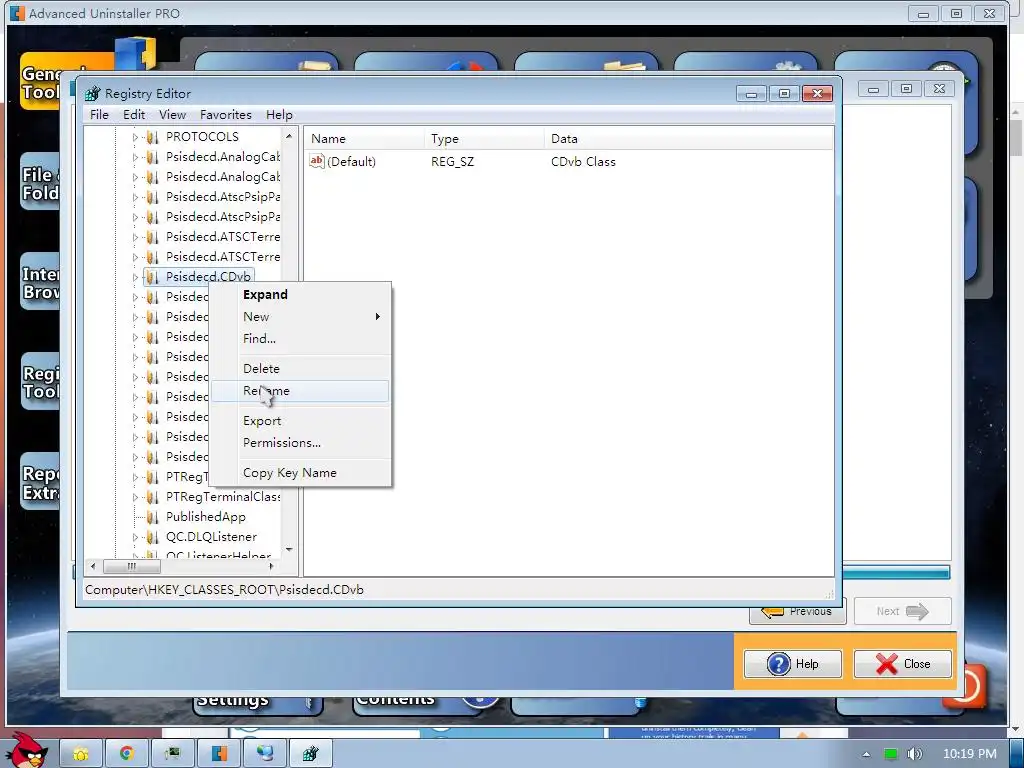Click the Close button in Advanced Uninstaller
Screen dimensions: 1024x768
903,664
